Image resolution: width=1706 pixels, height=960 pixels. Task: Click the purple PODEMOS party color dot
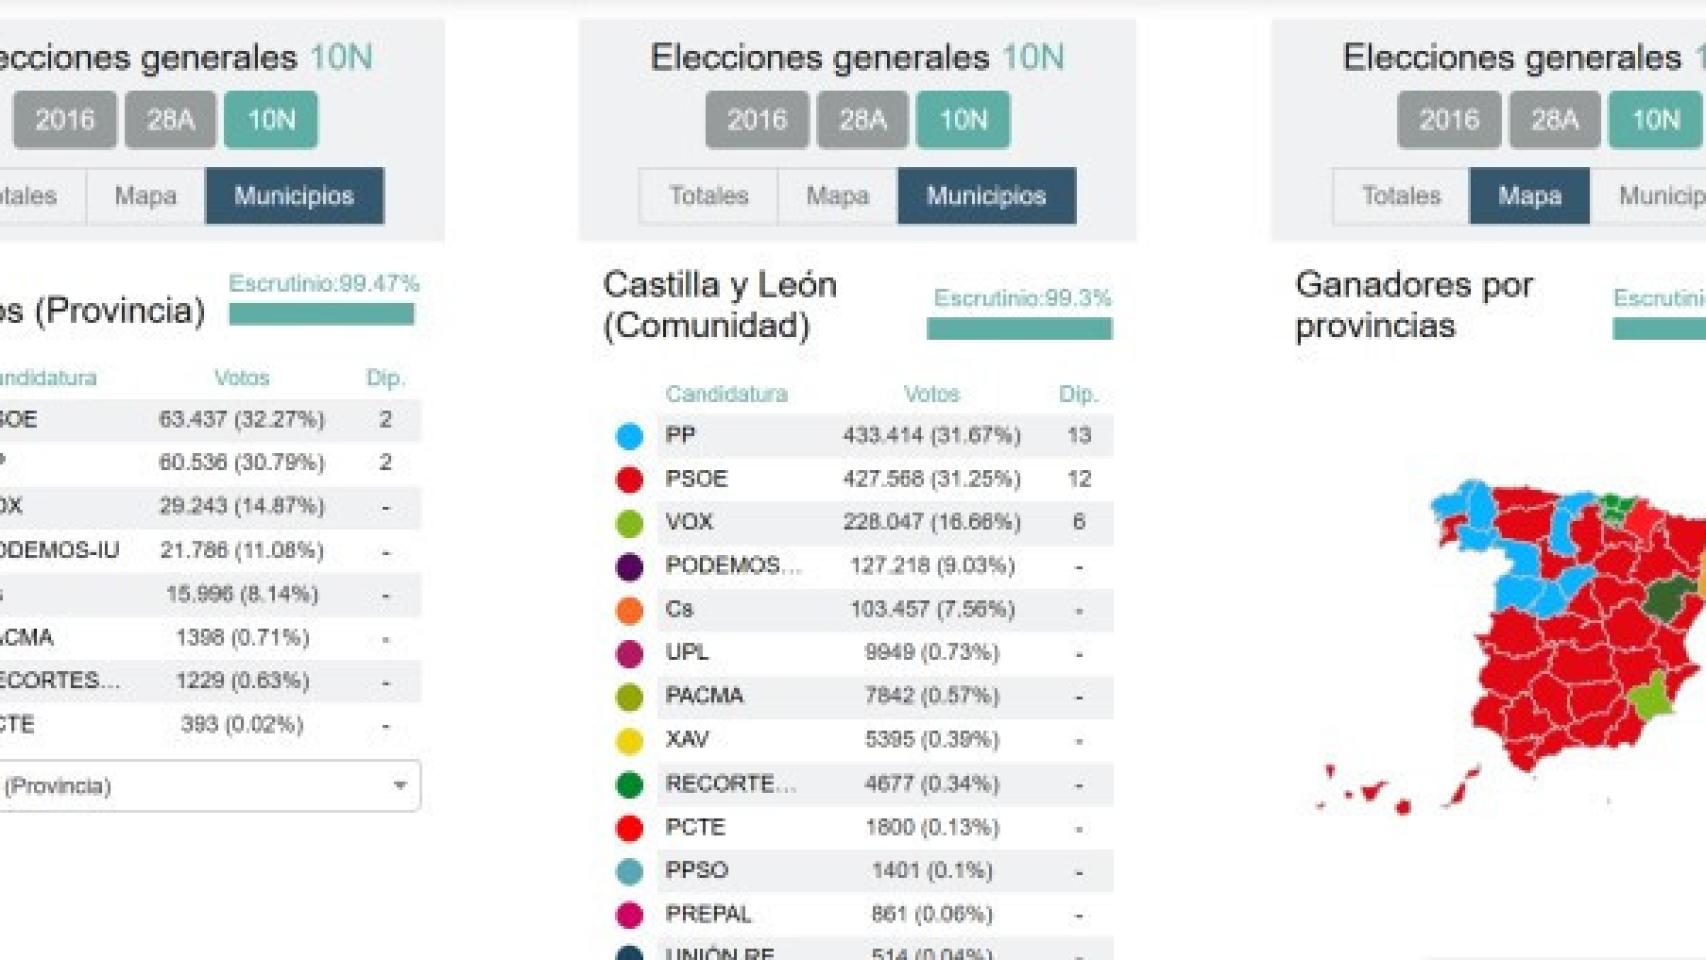click(629, 567)
